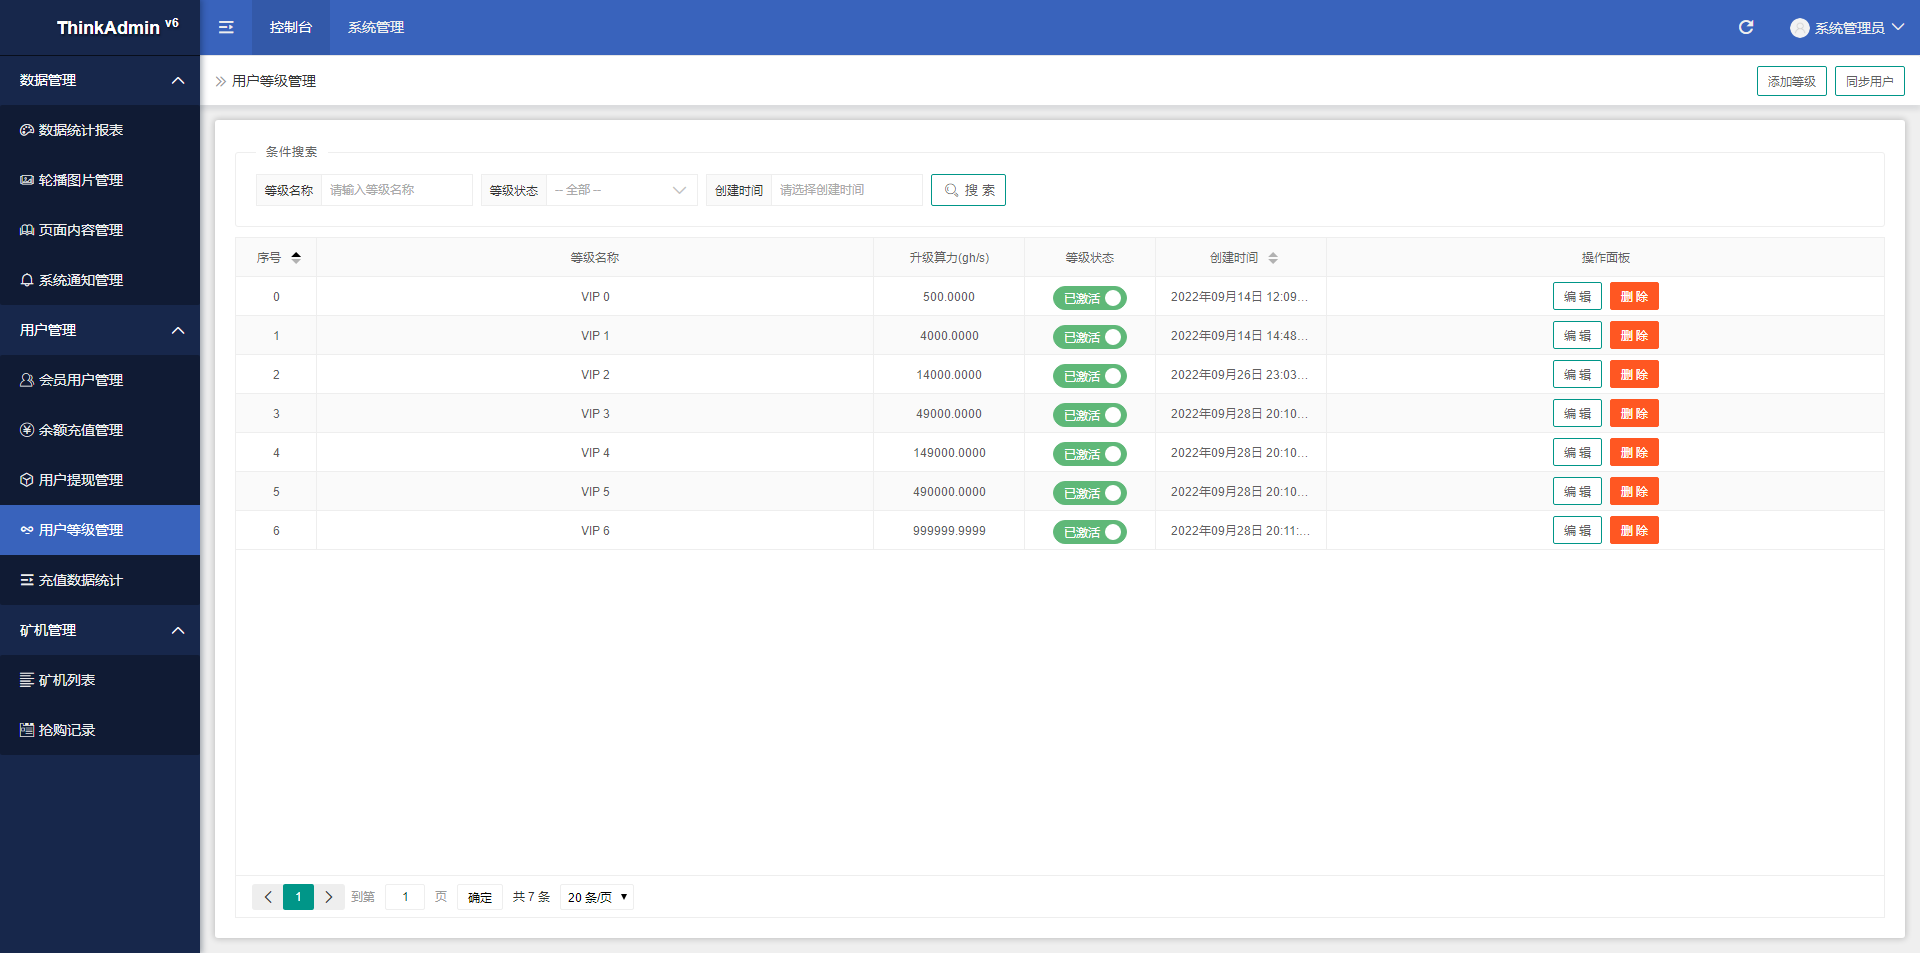Switch to the 系统管理 top tab
Viewport: 1920px width, 953px height.
tap(376, 27)
